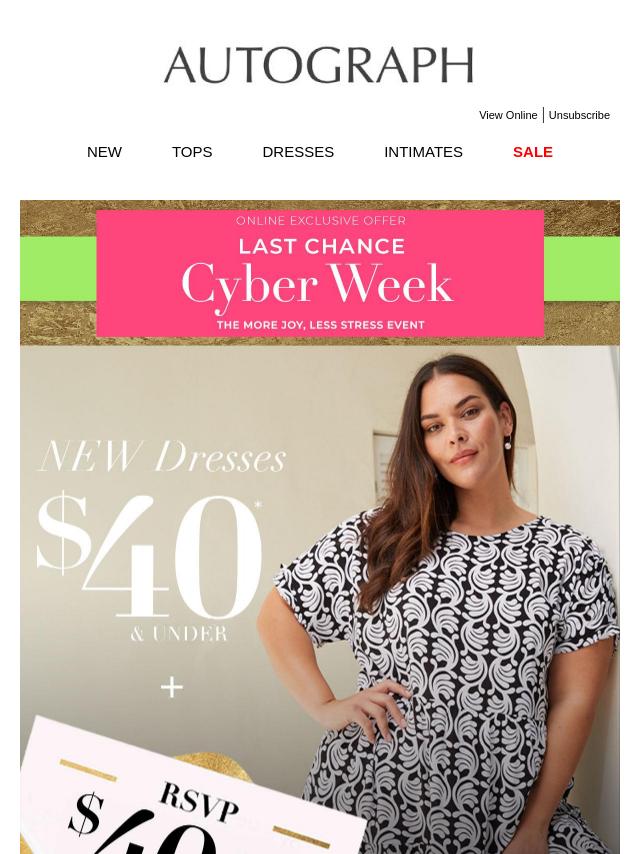Select the red SALE menu item

tap(533, 152)
